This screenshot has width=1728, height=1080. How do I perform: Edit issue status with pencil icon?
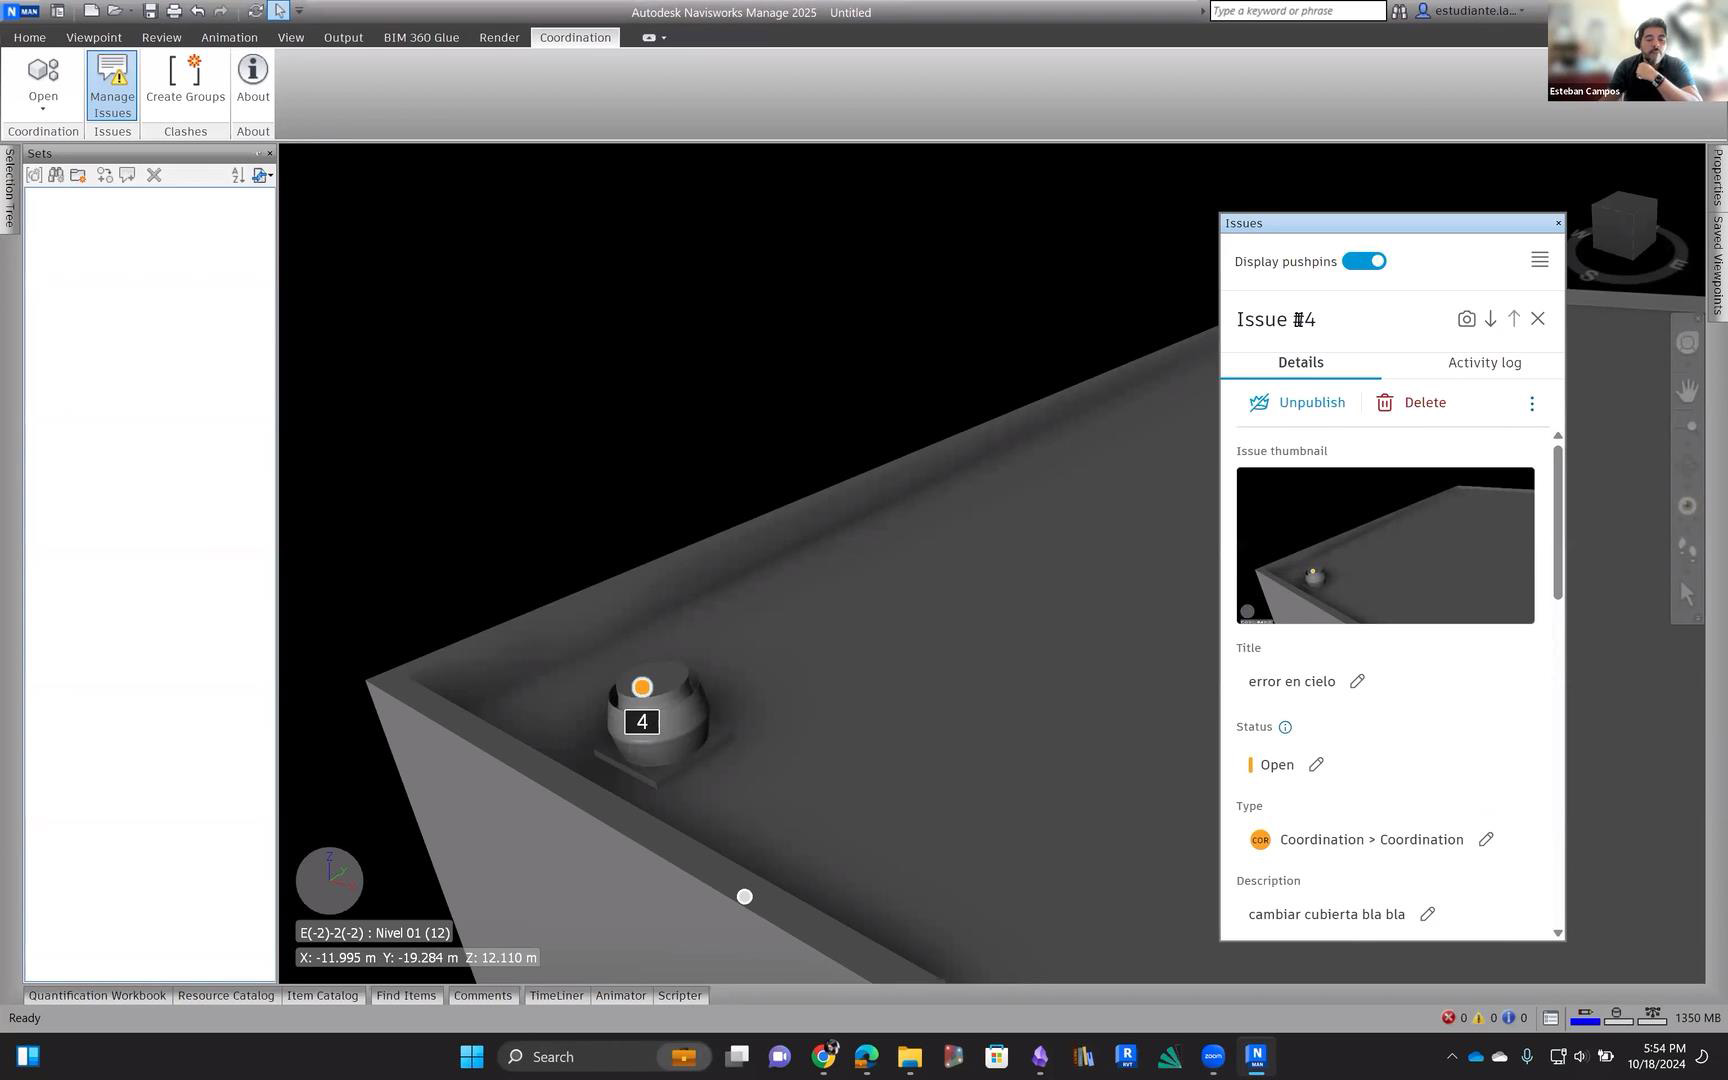click(1316, 765)
